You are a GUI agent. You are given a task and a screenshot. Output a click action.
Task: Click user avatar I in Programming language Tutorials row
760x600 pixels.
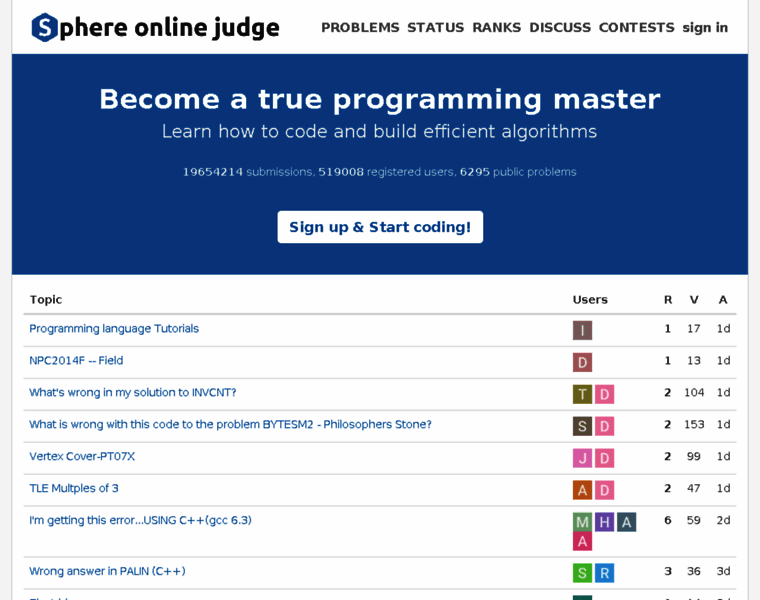582,331
